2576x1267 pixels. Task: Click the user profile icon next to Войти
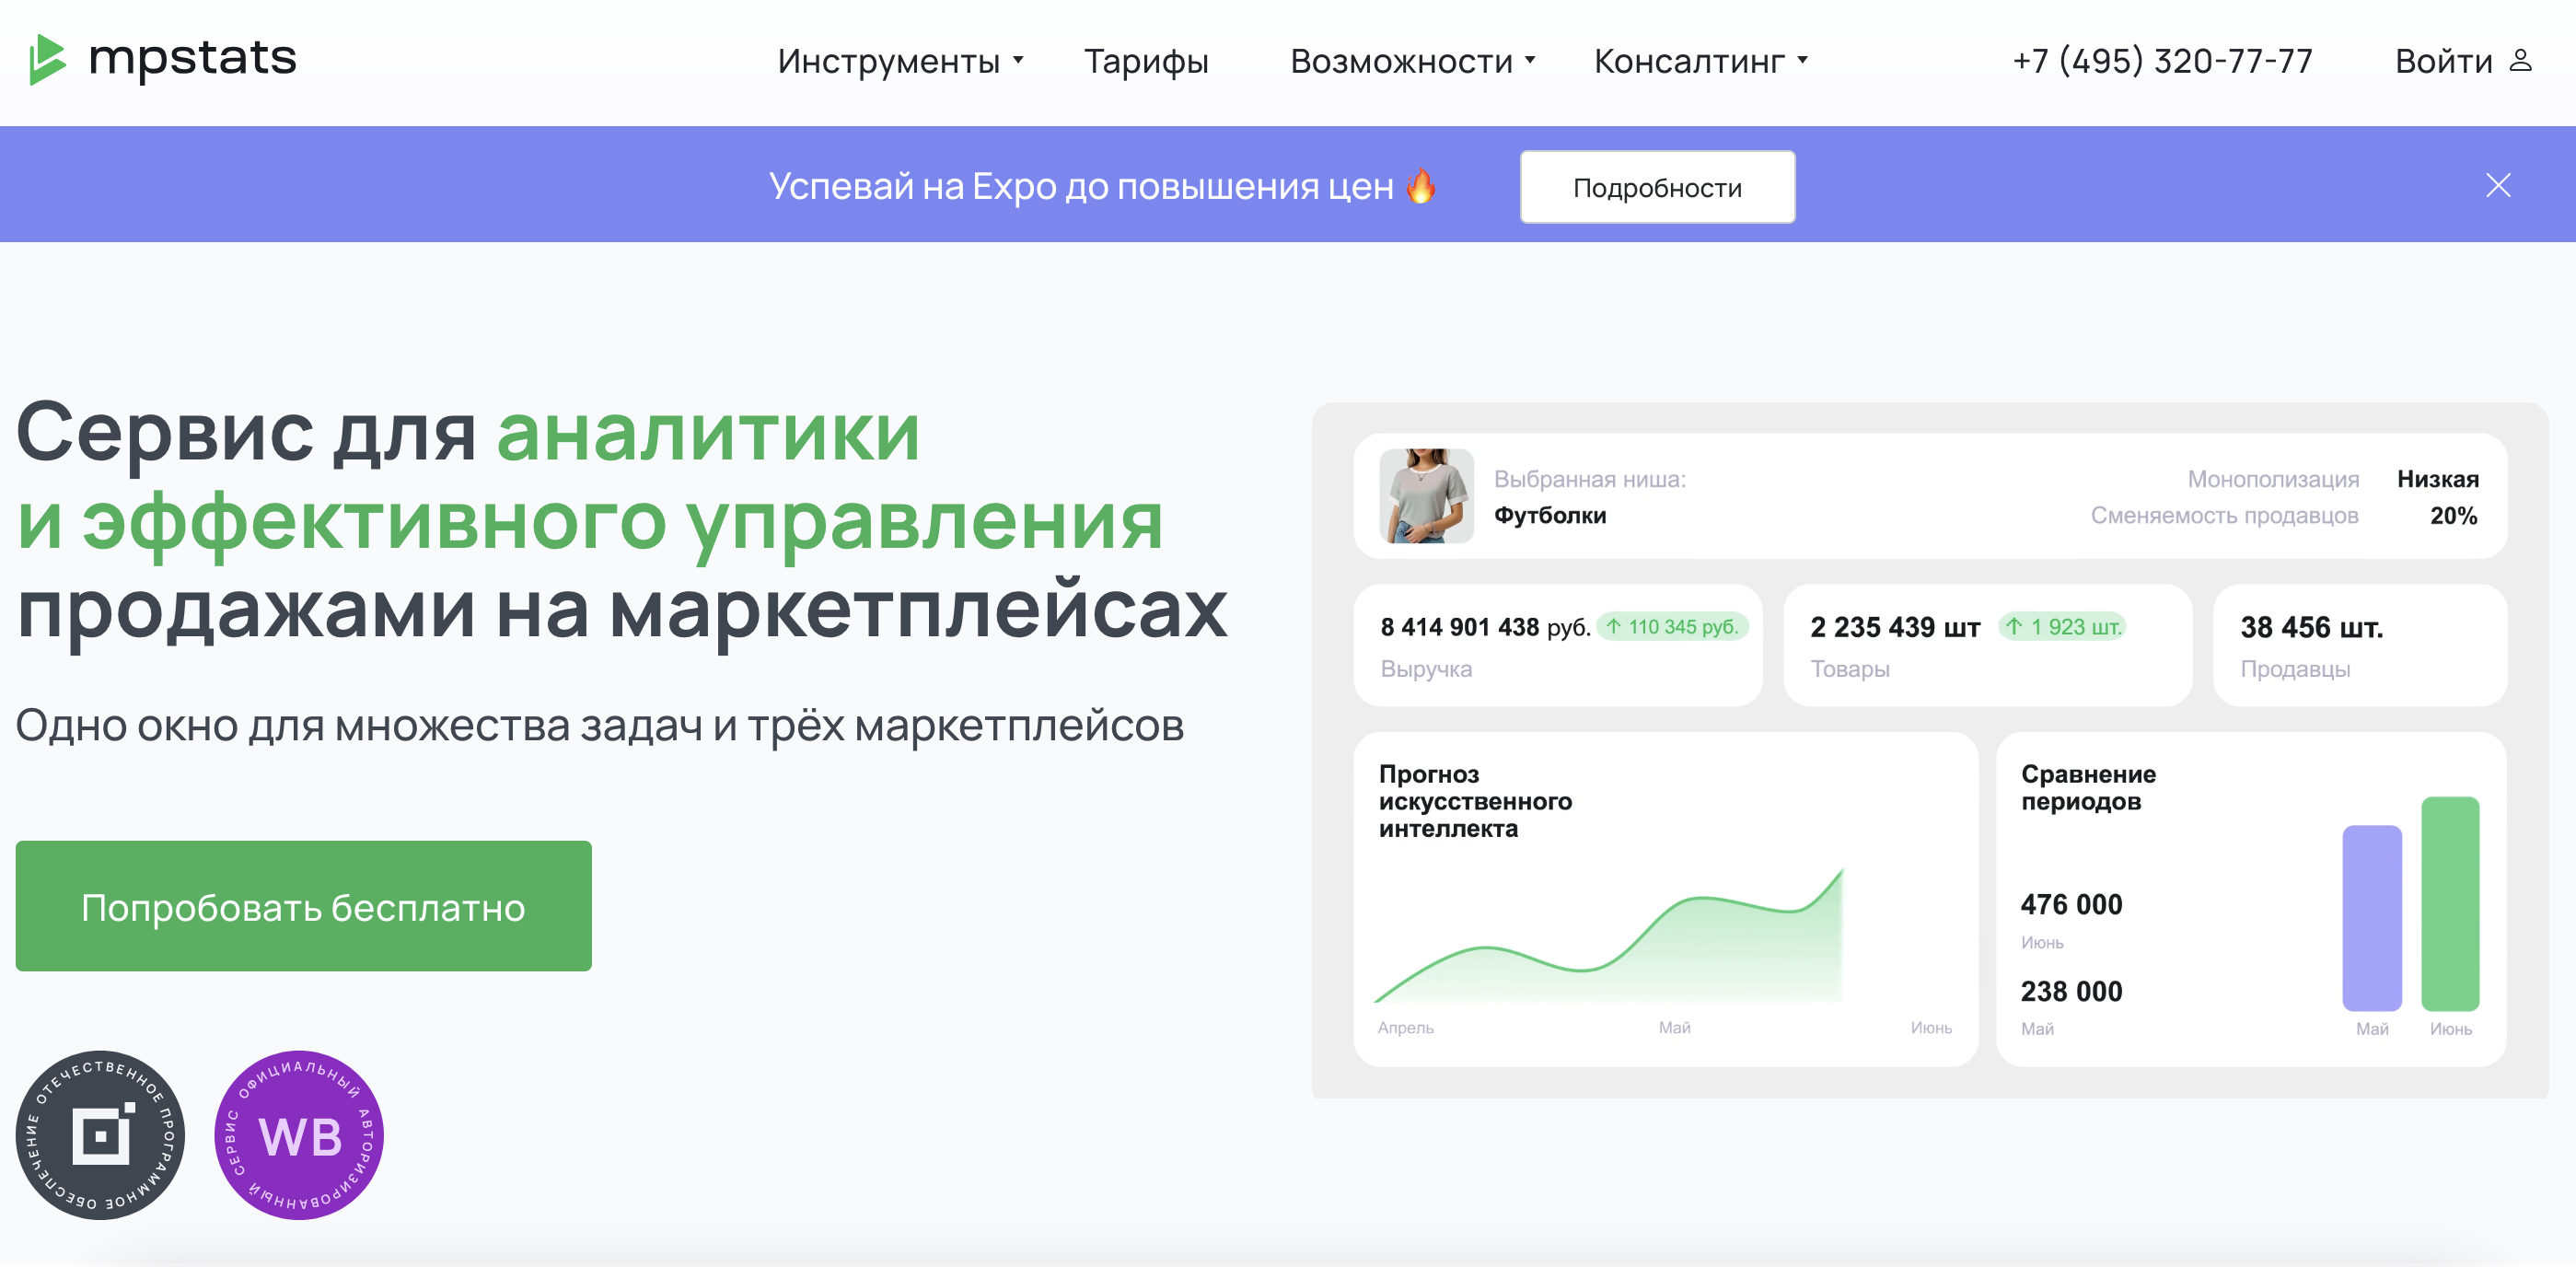pos(2521,61)
